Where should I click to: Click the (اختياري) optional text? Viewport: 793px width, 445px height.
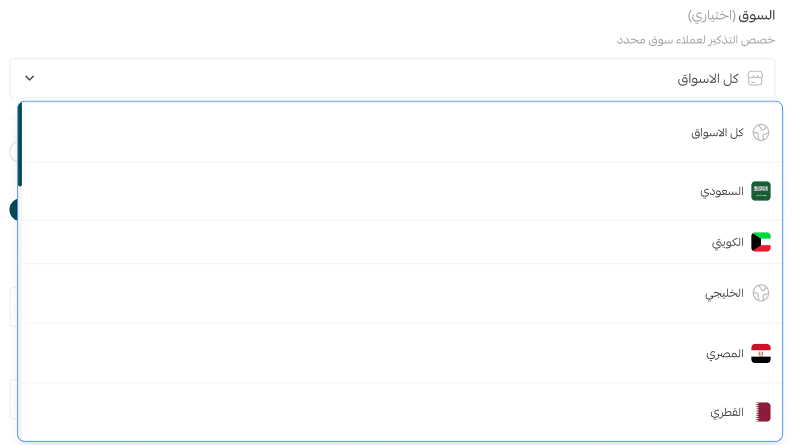coord(711,16)
